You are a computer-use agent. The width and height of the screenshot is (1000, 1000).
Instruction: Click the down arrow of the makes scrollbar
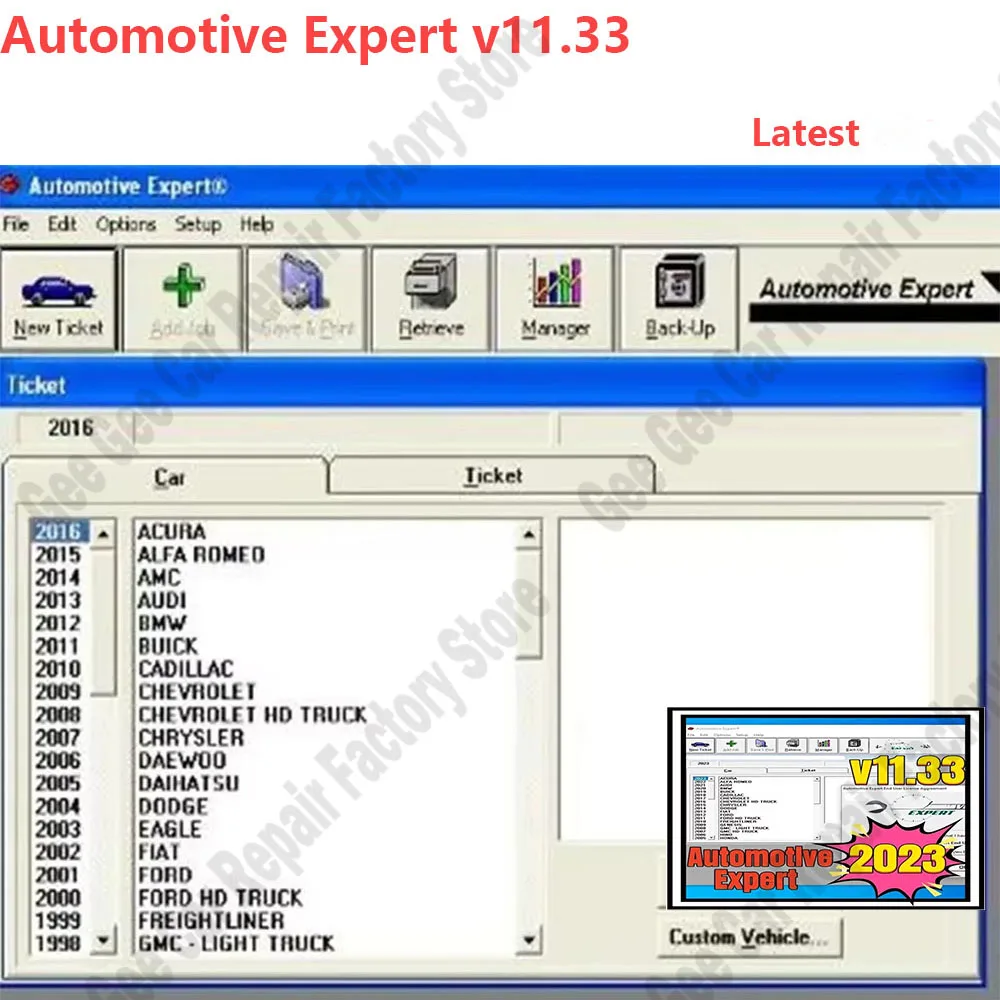(528, 940)
